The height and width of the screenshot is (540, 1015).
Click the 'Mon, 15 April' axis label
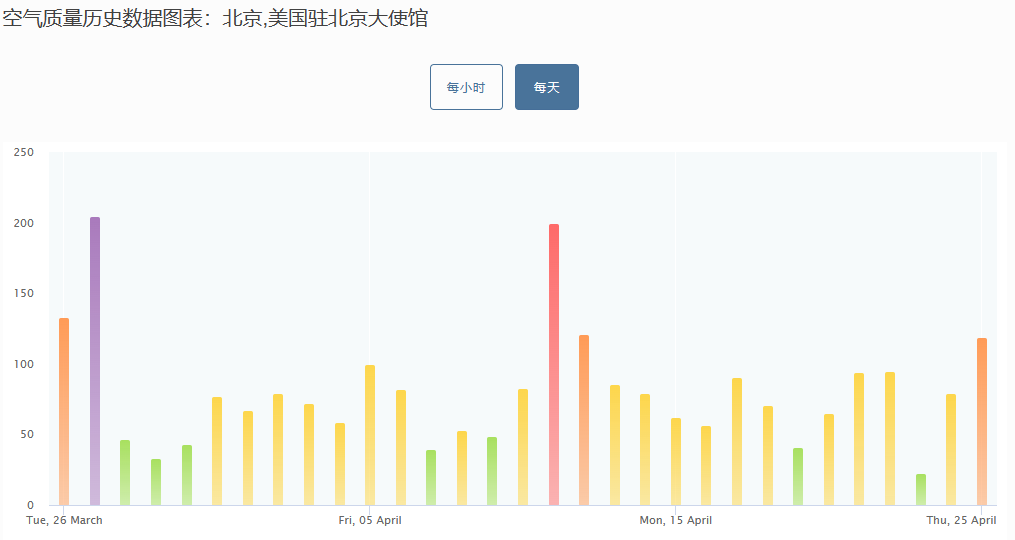[x=676, y=520]
